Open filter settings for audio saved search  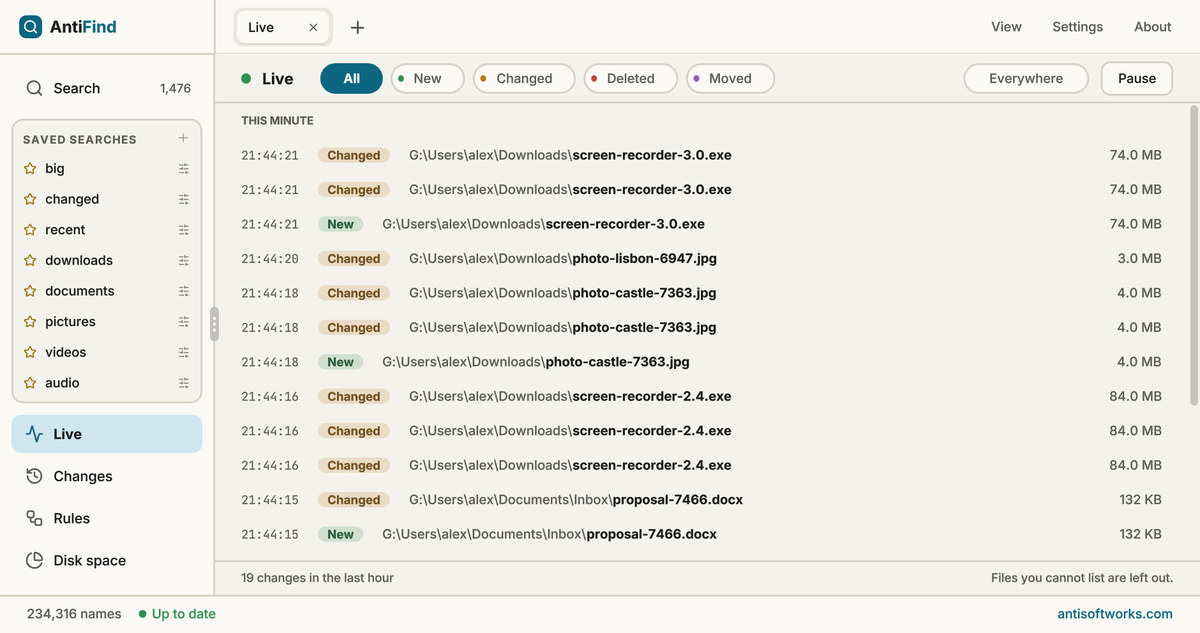coord(184,383)
